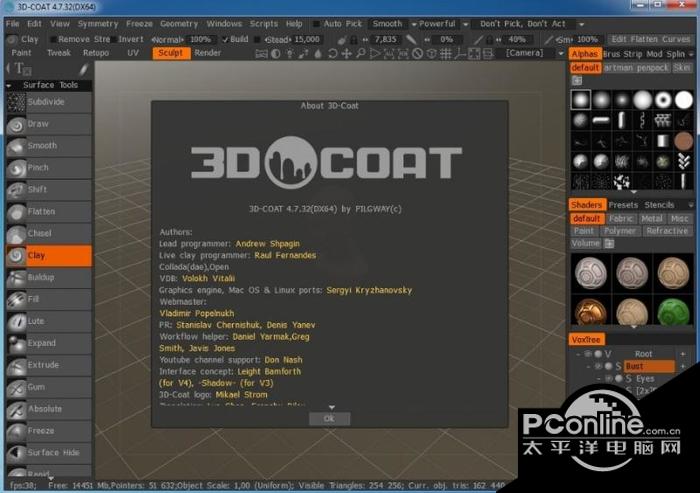Select the Clay tool

click(x=49, y=255)
